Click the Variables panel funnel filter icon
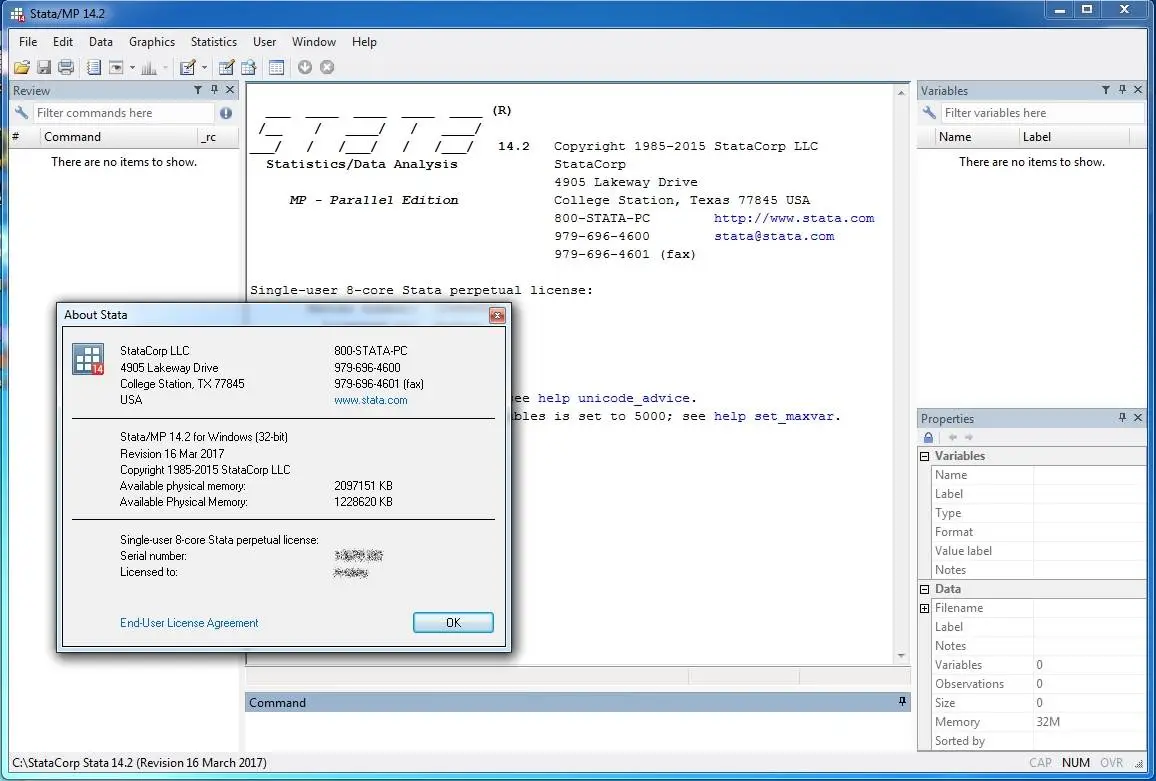The height and width of the screenshot is (781, 1156). (x=1106, y=90)
